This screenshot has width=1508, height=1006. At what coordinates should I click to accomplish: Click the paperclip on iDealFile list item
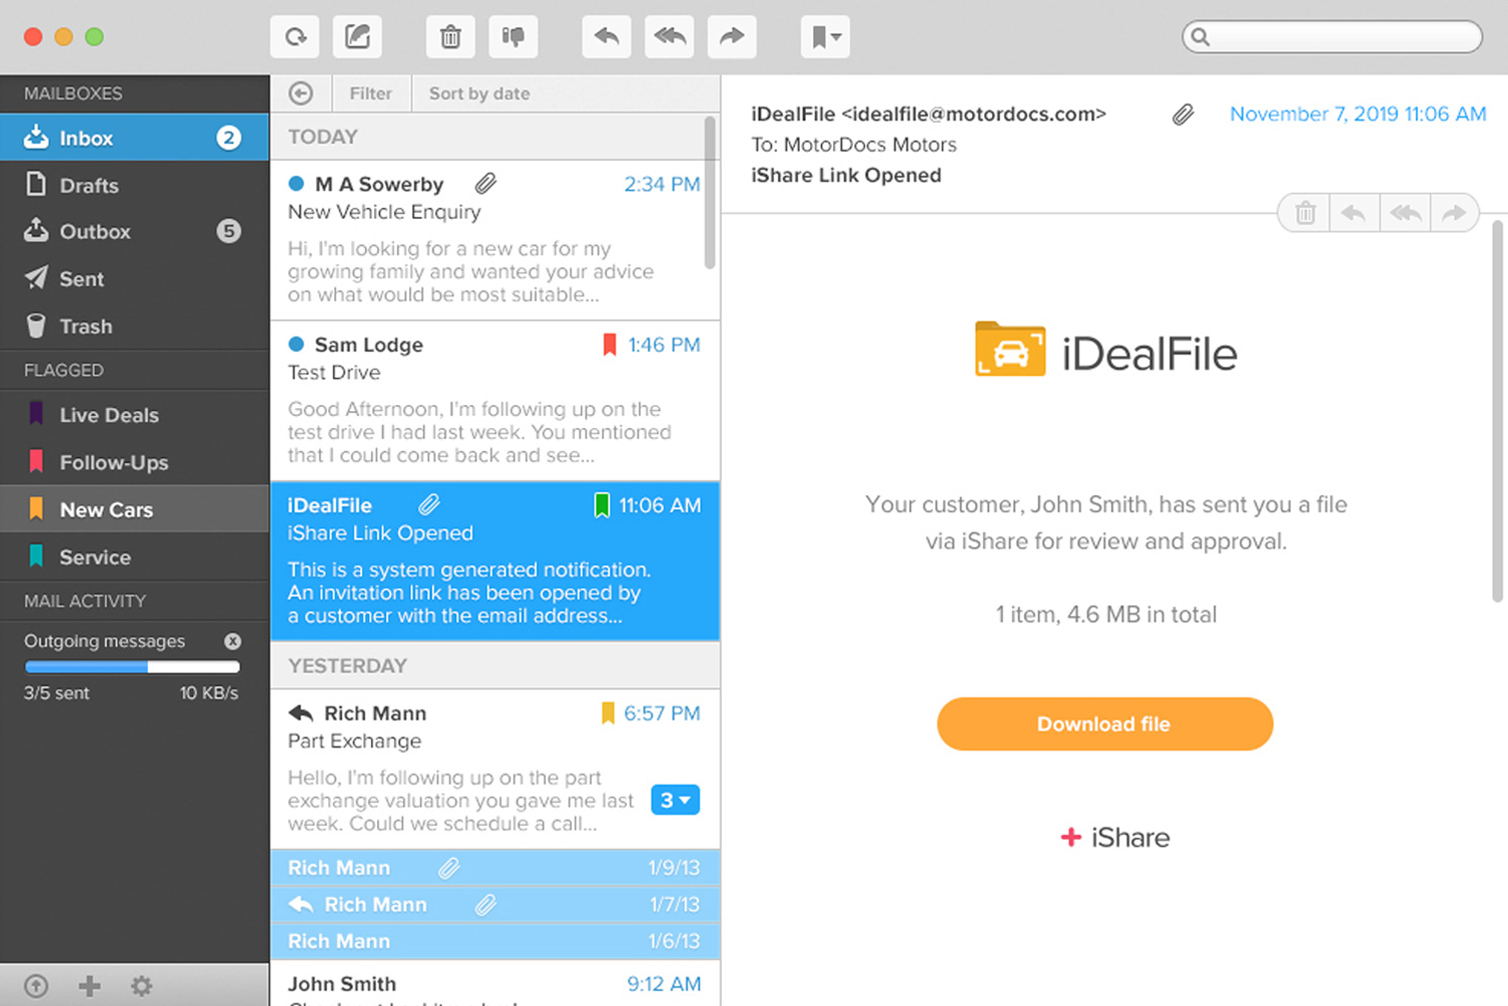[x=429, y=504]
